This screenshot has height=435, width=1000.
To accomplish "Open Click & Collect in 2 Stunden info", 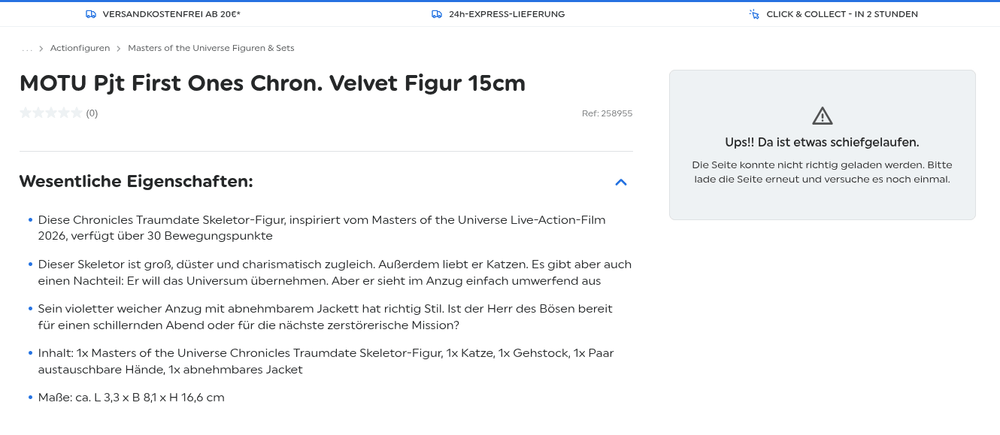I will pyautogui.click(x=842, y=14).
